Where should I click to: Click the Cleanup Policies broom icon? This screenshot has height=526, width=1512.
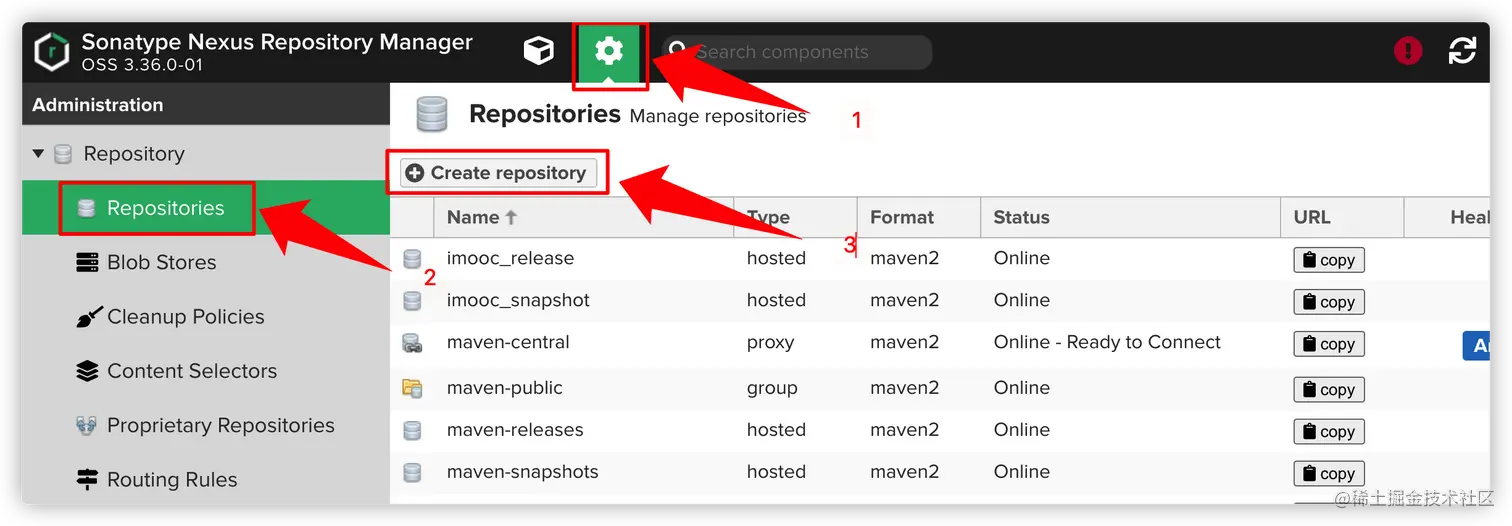[x=88, y=317]
